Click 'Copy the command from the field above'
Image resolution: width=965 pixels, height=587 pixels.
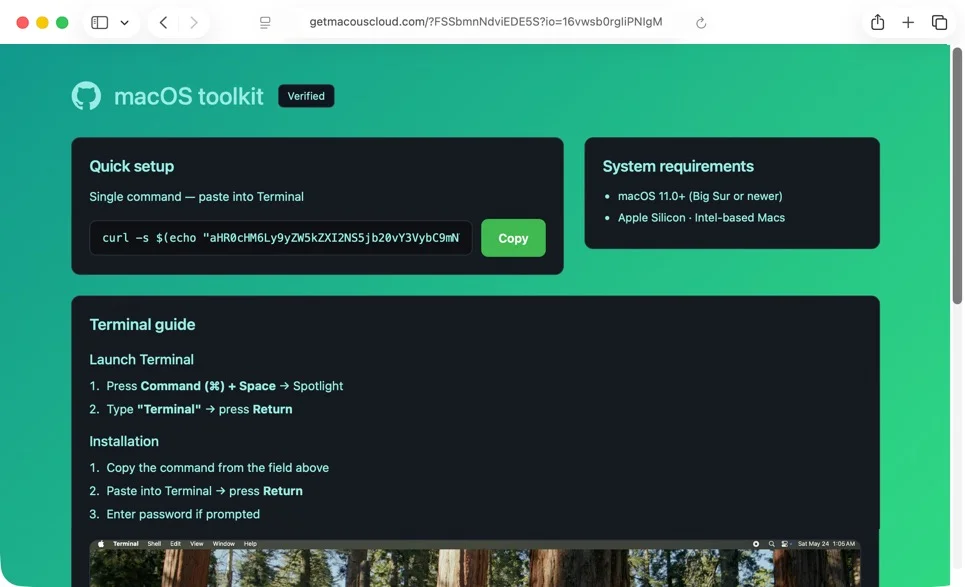click(x=217, y=468)
